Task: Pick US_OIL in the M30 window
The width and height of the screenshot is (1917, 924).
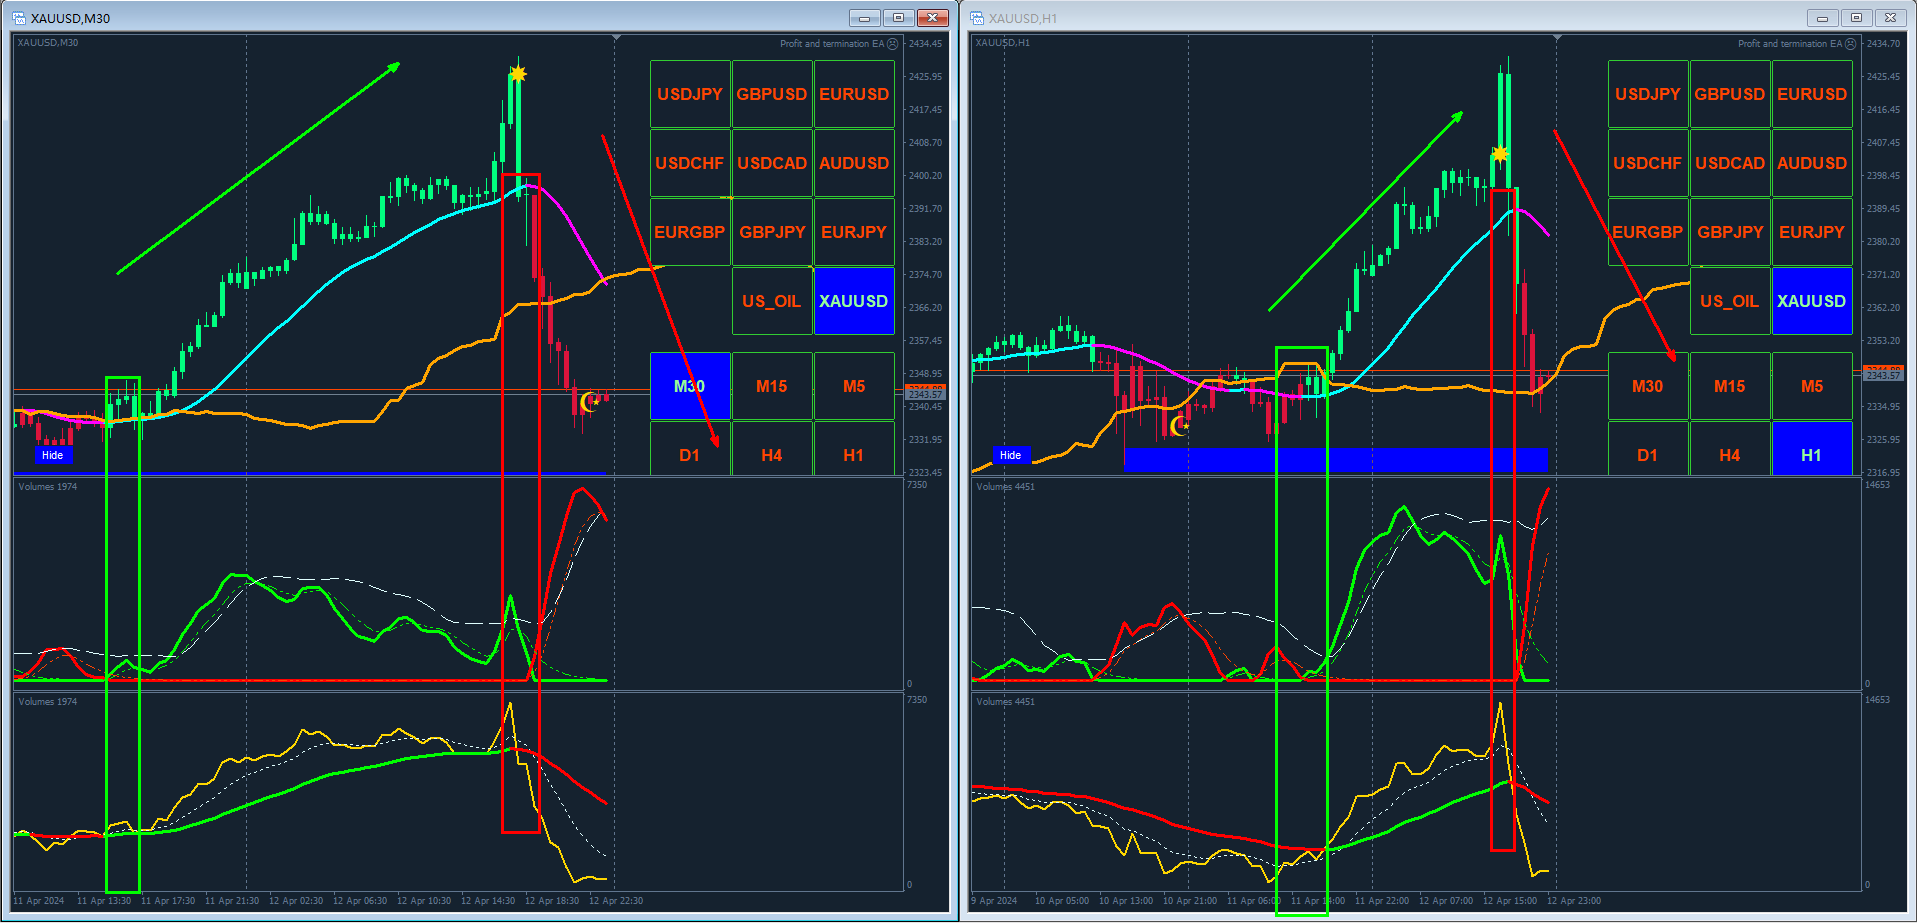Action: click(772, 301)
